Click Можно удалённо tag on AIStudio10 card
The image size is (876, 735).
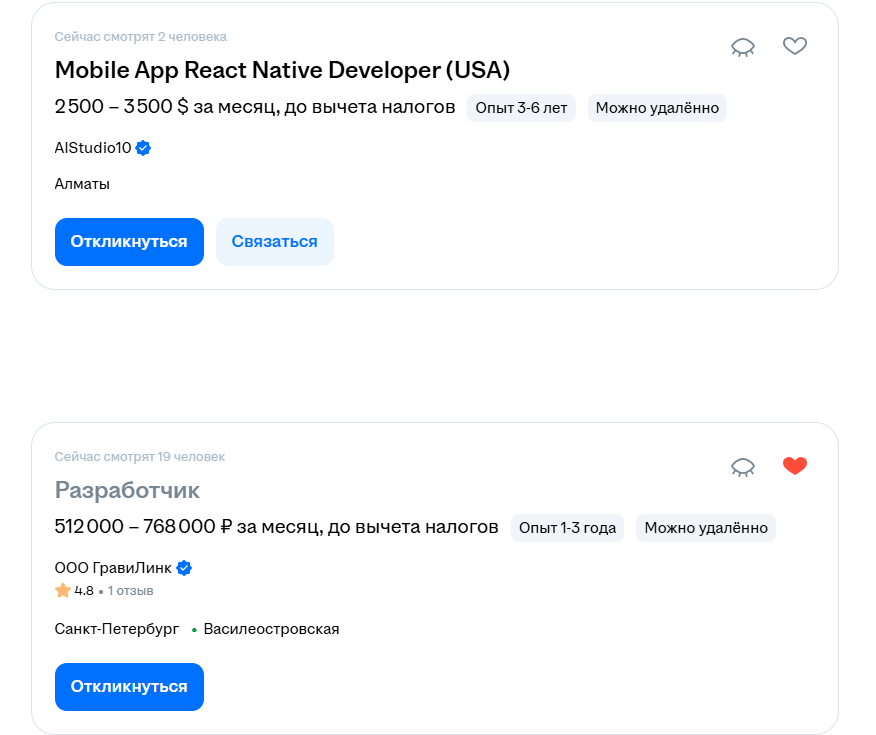pos(656,108)
